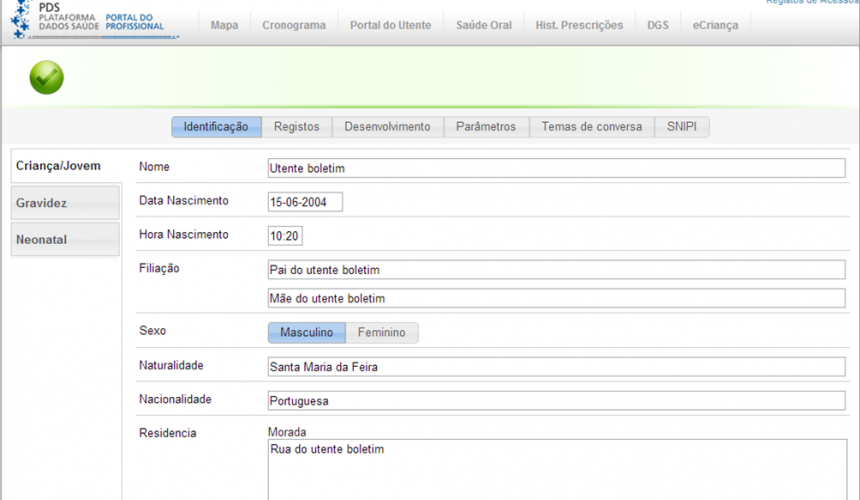Select Masculino sex option

pos(306,333)
